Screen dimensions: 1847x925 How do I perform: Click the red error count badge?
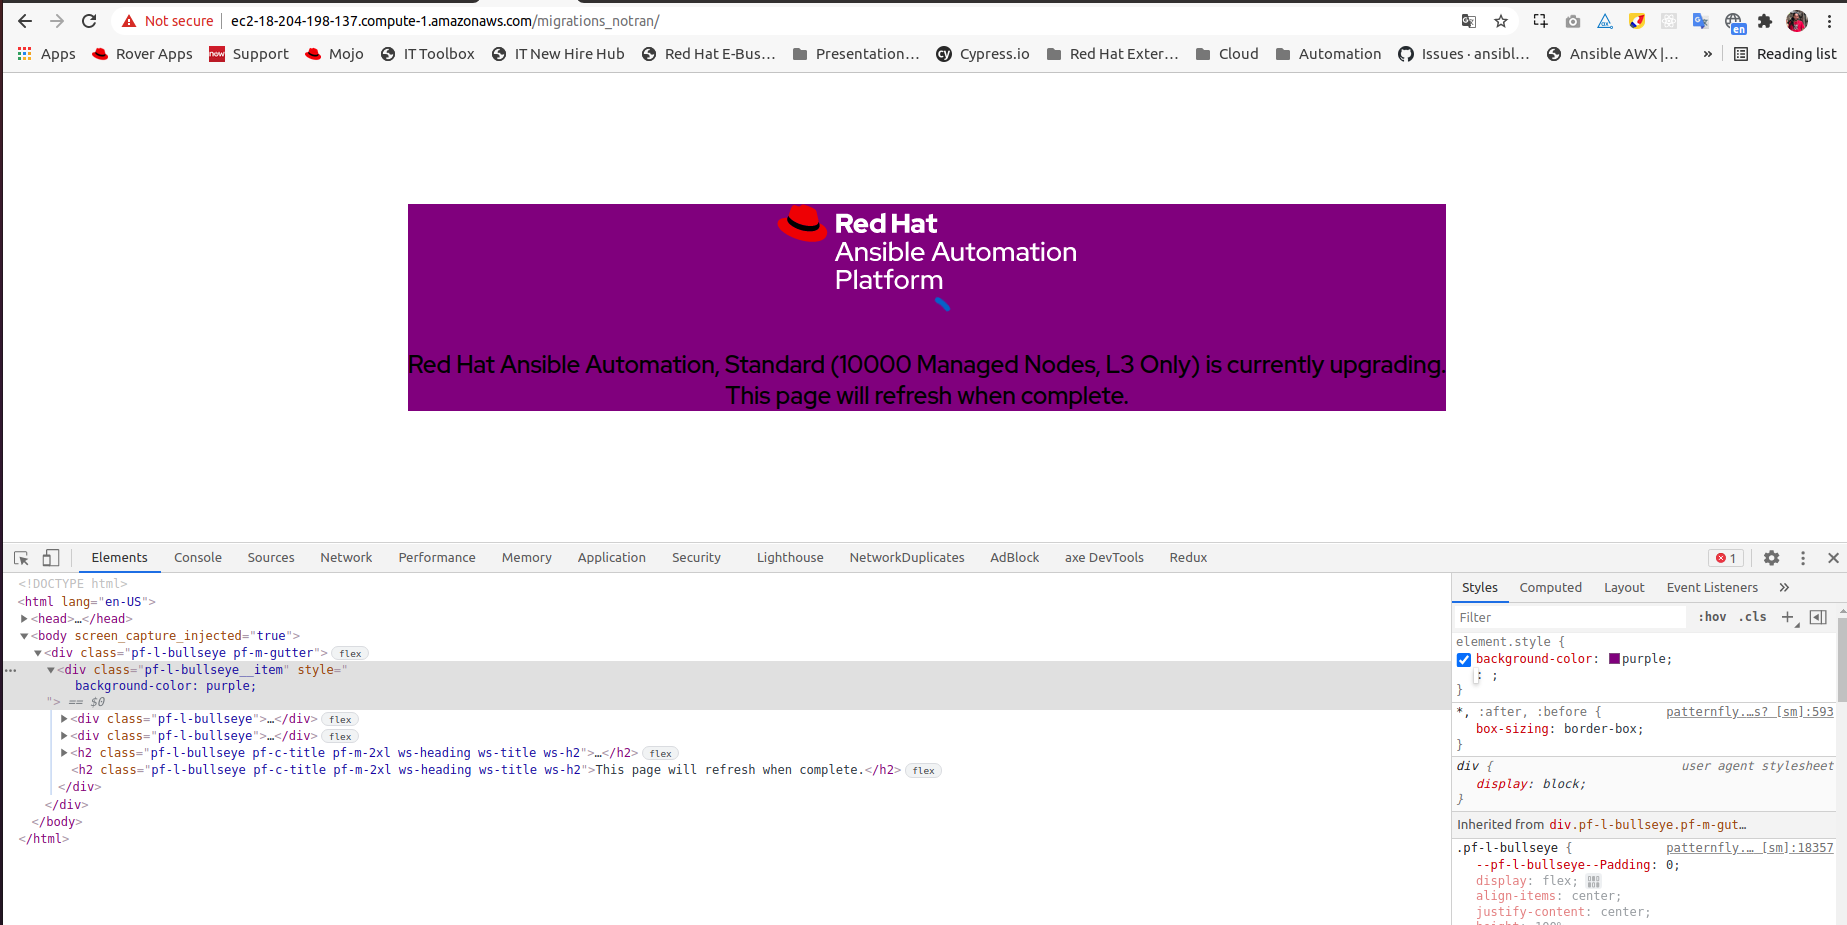pyautogui.click(x=1726, y=558)
